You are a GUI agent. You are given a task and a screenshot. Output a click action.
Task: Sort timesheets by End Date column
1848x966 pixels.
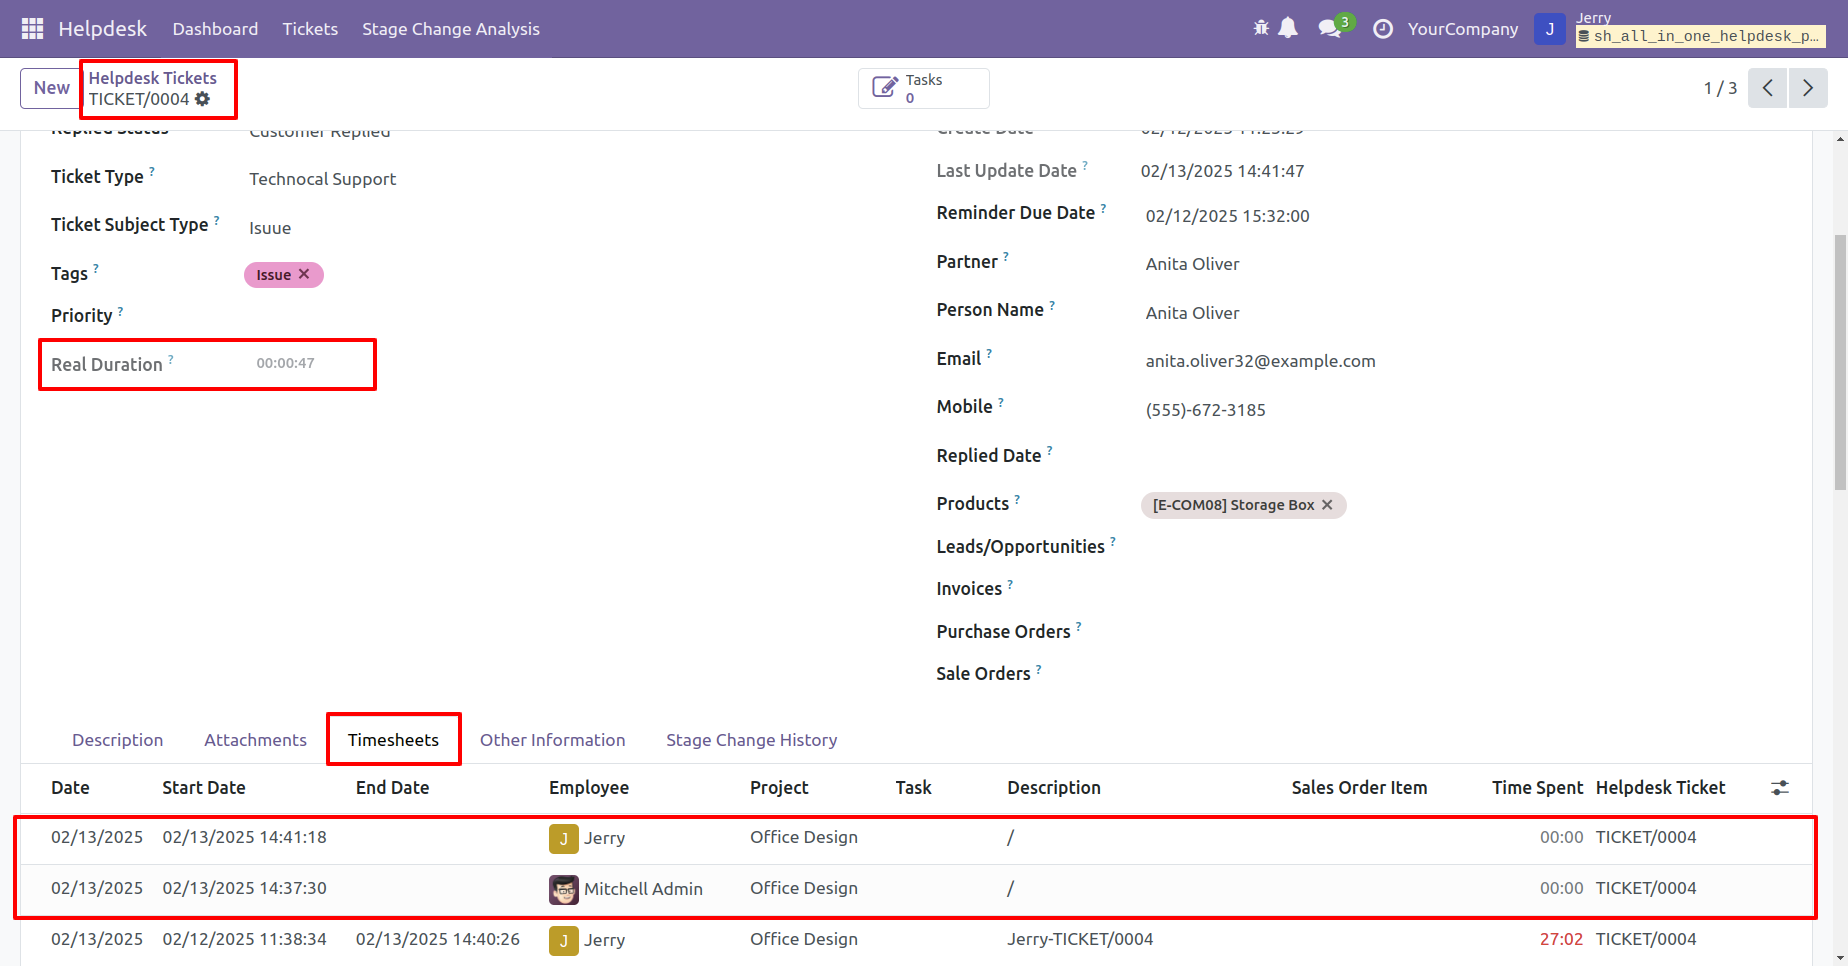392,788
